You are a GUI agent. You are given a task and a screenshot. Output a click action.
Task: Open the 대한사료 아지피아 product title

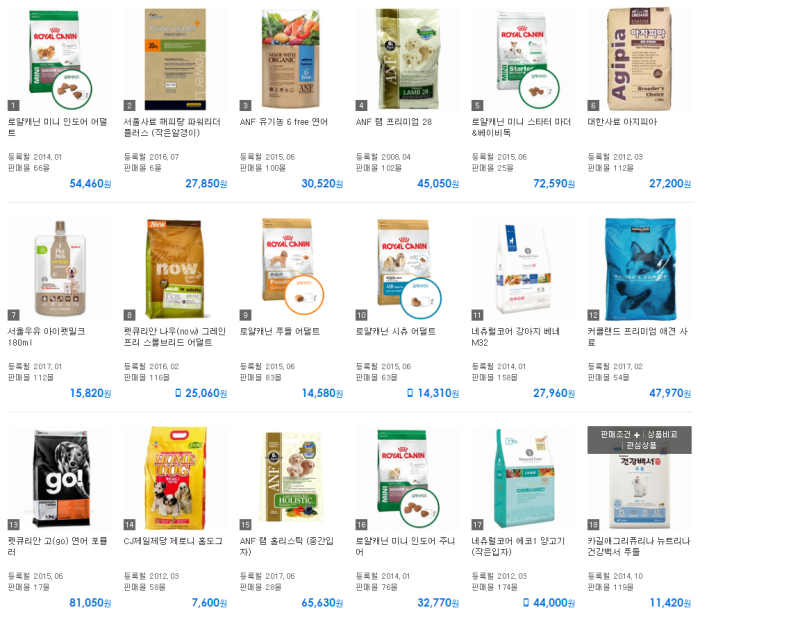tap(622, 122)
